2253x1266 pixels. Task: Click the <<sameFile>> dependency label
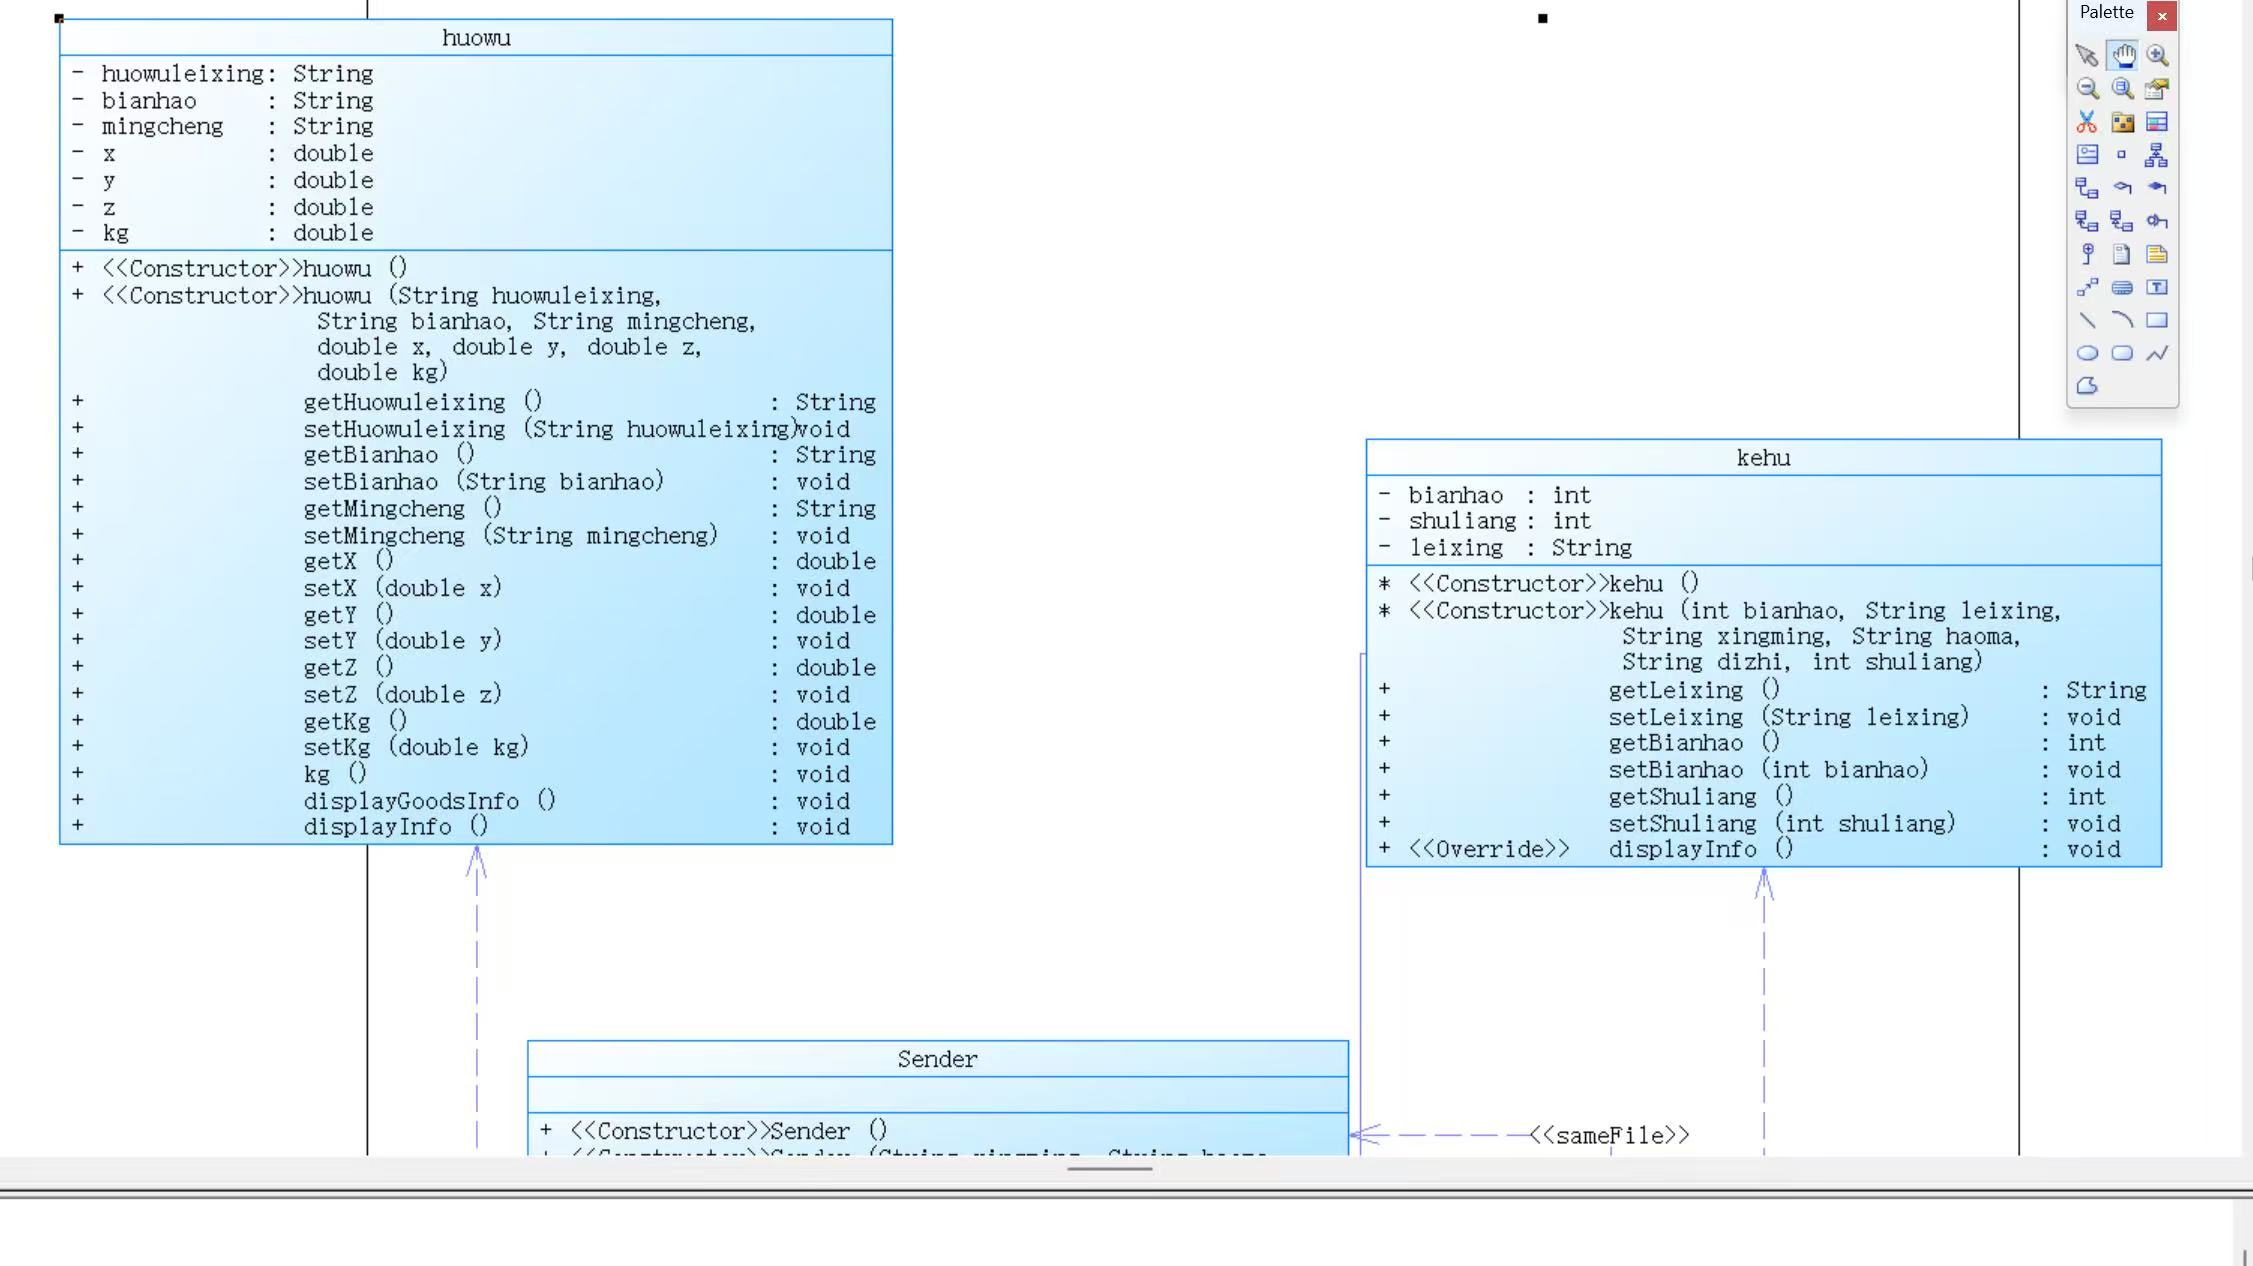(1609, 1136)
